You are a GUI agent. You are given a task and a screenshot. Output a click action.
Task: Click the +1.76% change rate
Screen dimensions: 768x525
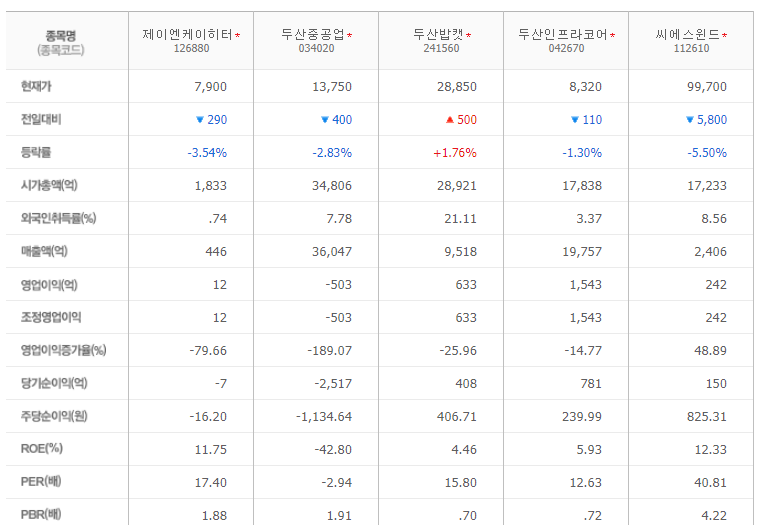pos(455,153)
